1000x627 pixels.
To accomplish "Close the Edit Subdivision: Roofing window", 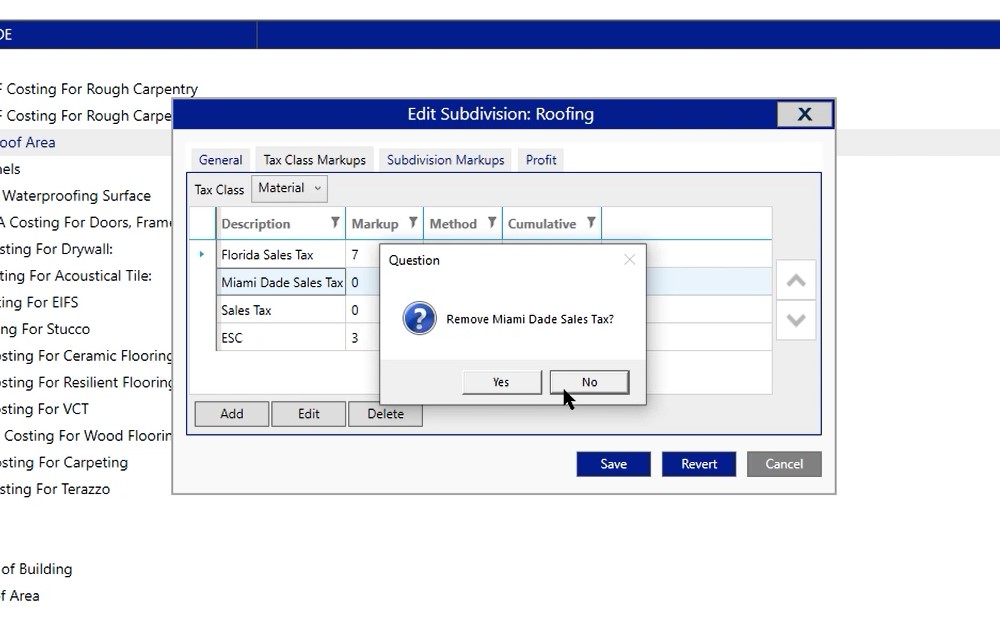I will [804, 114].
